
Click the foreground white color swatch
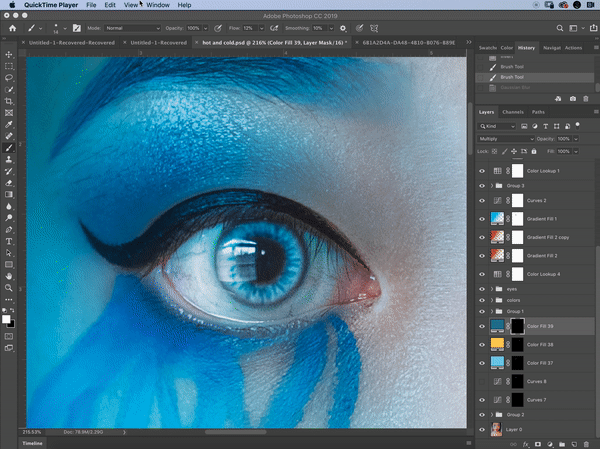pos(6,320)
